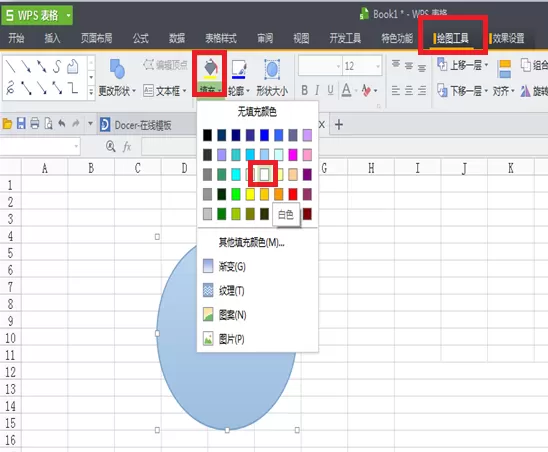
Task: Click the text highlight effect icon
Action: (366, 91)
